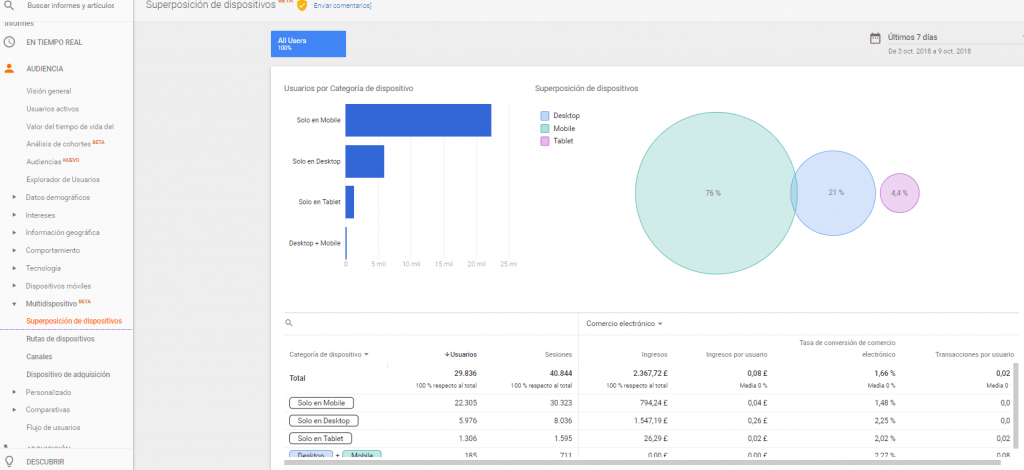Click the Solo en Tablet table chip

[x=321, y=438]
